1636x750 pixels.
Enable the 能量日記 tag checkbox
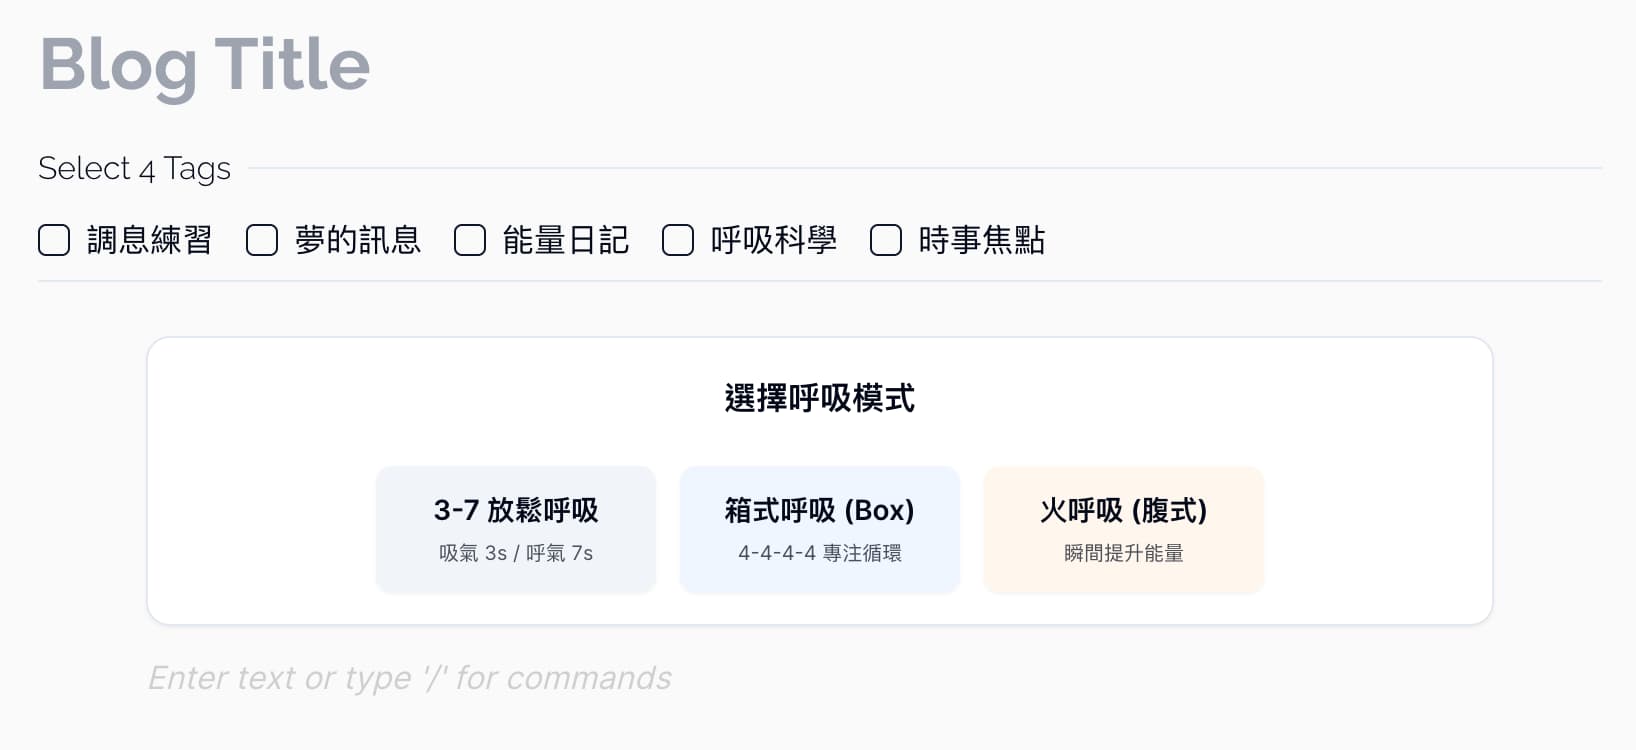point(470,241)
